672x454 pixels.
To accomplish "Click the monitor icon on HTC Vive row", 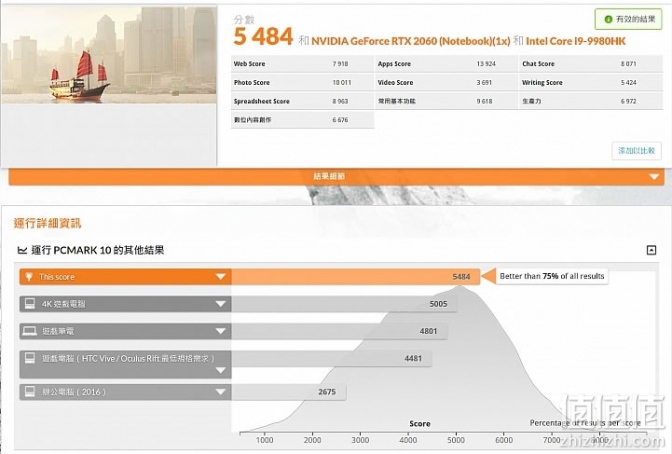I will [x=30, y=358].
